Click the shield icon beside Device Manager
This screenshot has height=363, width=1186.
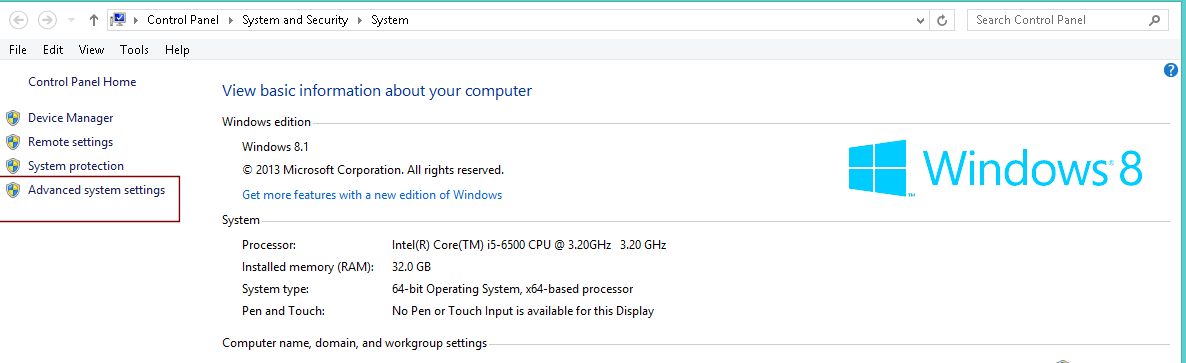[x=13, y=118]
